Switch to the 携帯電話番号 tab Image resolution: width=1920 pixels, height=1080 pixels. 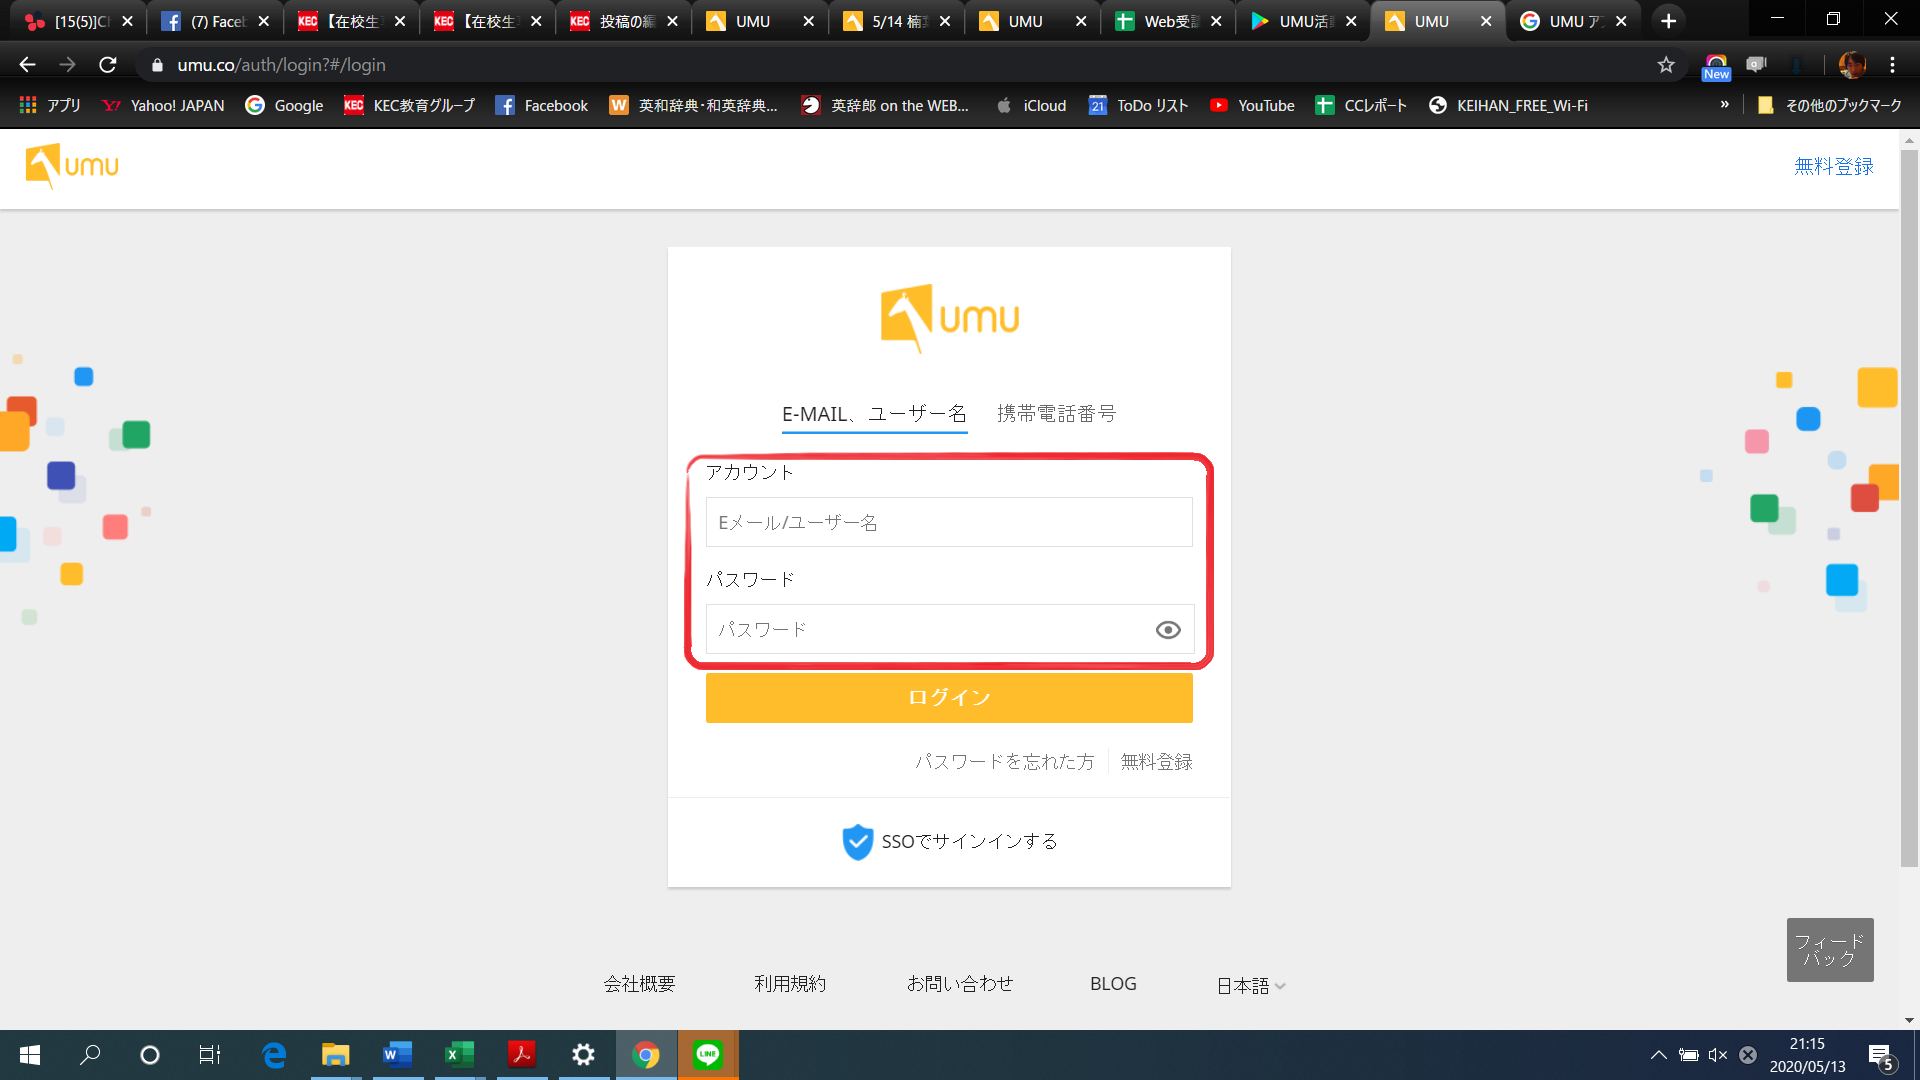tap(1056, 413)
